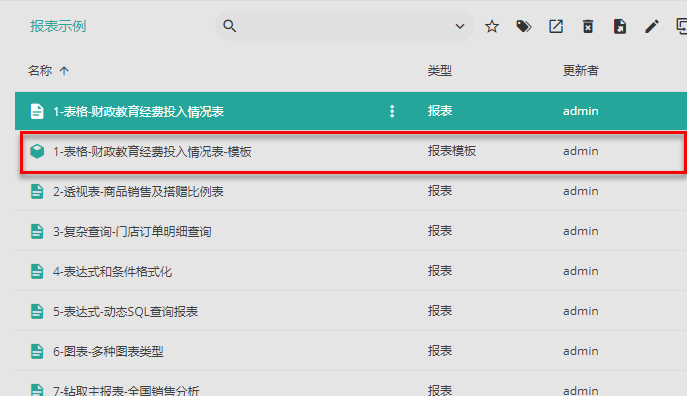
Task: Open the three-dot menu on selected row
Action: click(392, 111)
